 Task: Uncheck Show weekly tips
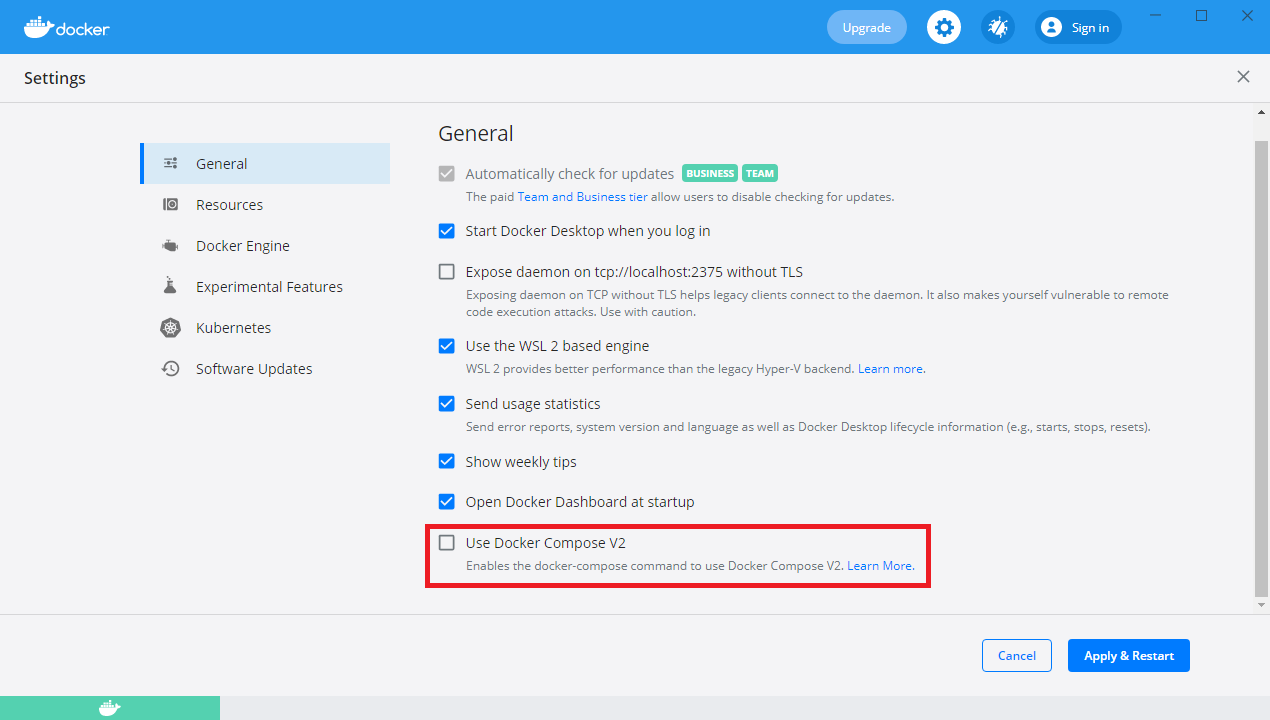pos(447,462)
